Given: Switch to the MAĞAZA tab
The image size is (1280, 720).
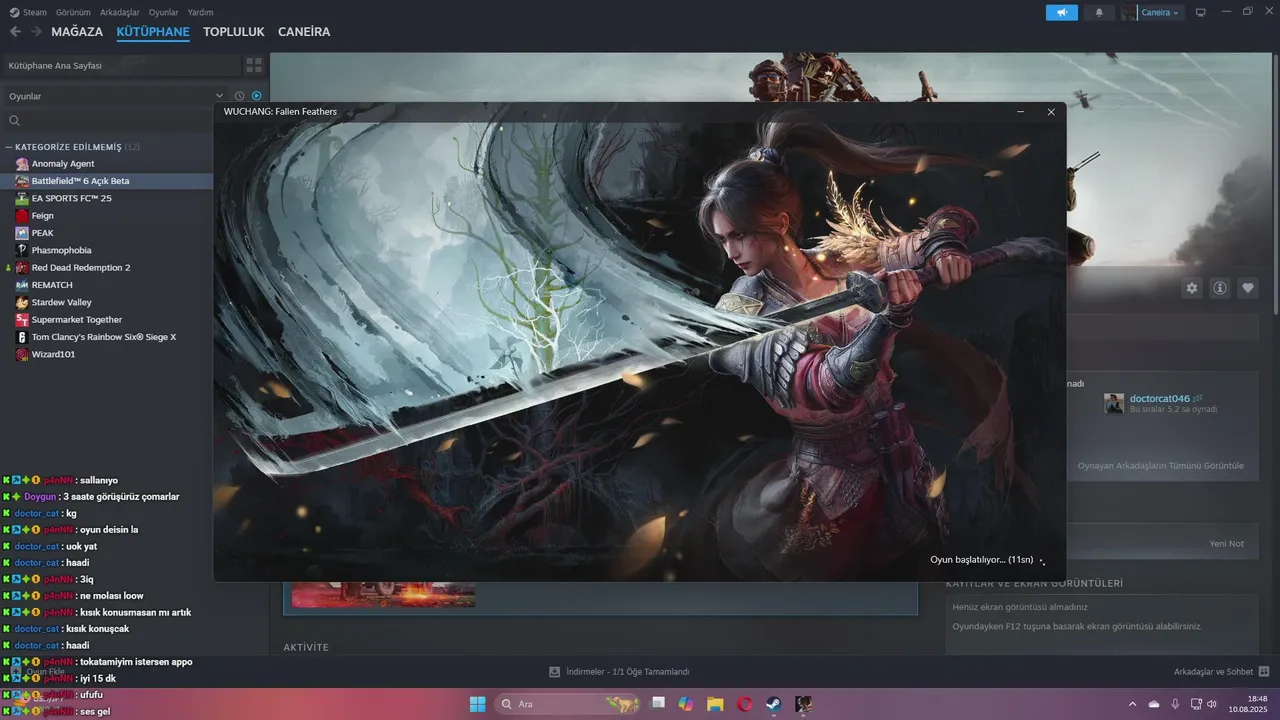Looking at the screenshot, I should point(77,32).
